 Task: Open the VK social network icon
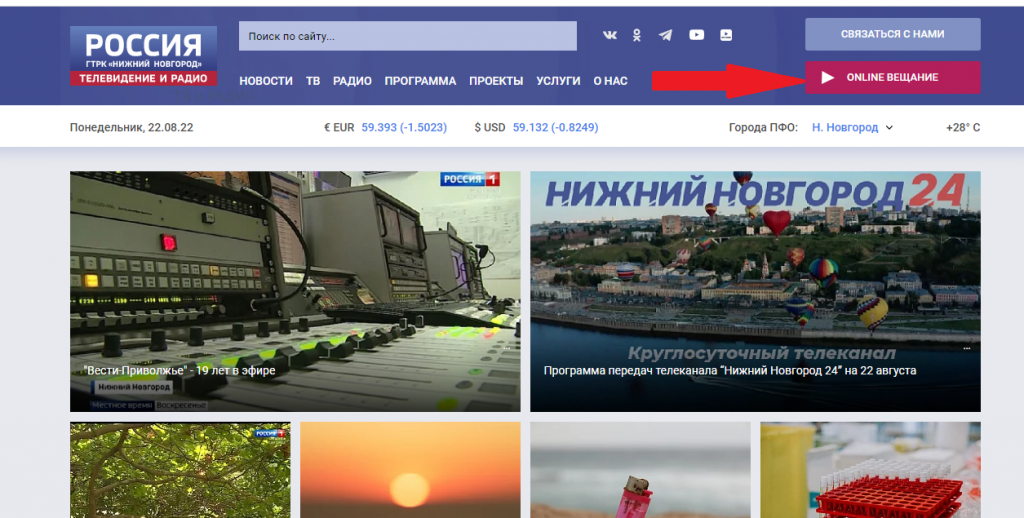pyautogui.click(x=609, y=35)
